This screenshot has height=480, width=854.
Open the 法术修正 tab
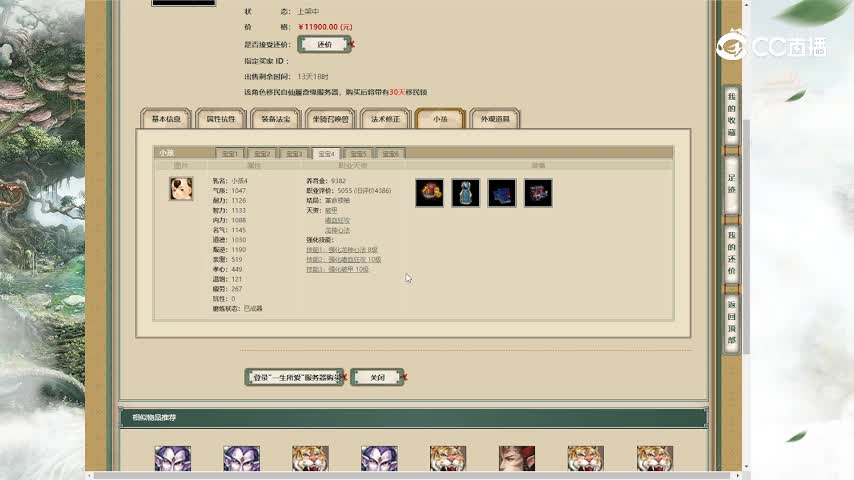(x=385, y=119)
